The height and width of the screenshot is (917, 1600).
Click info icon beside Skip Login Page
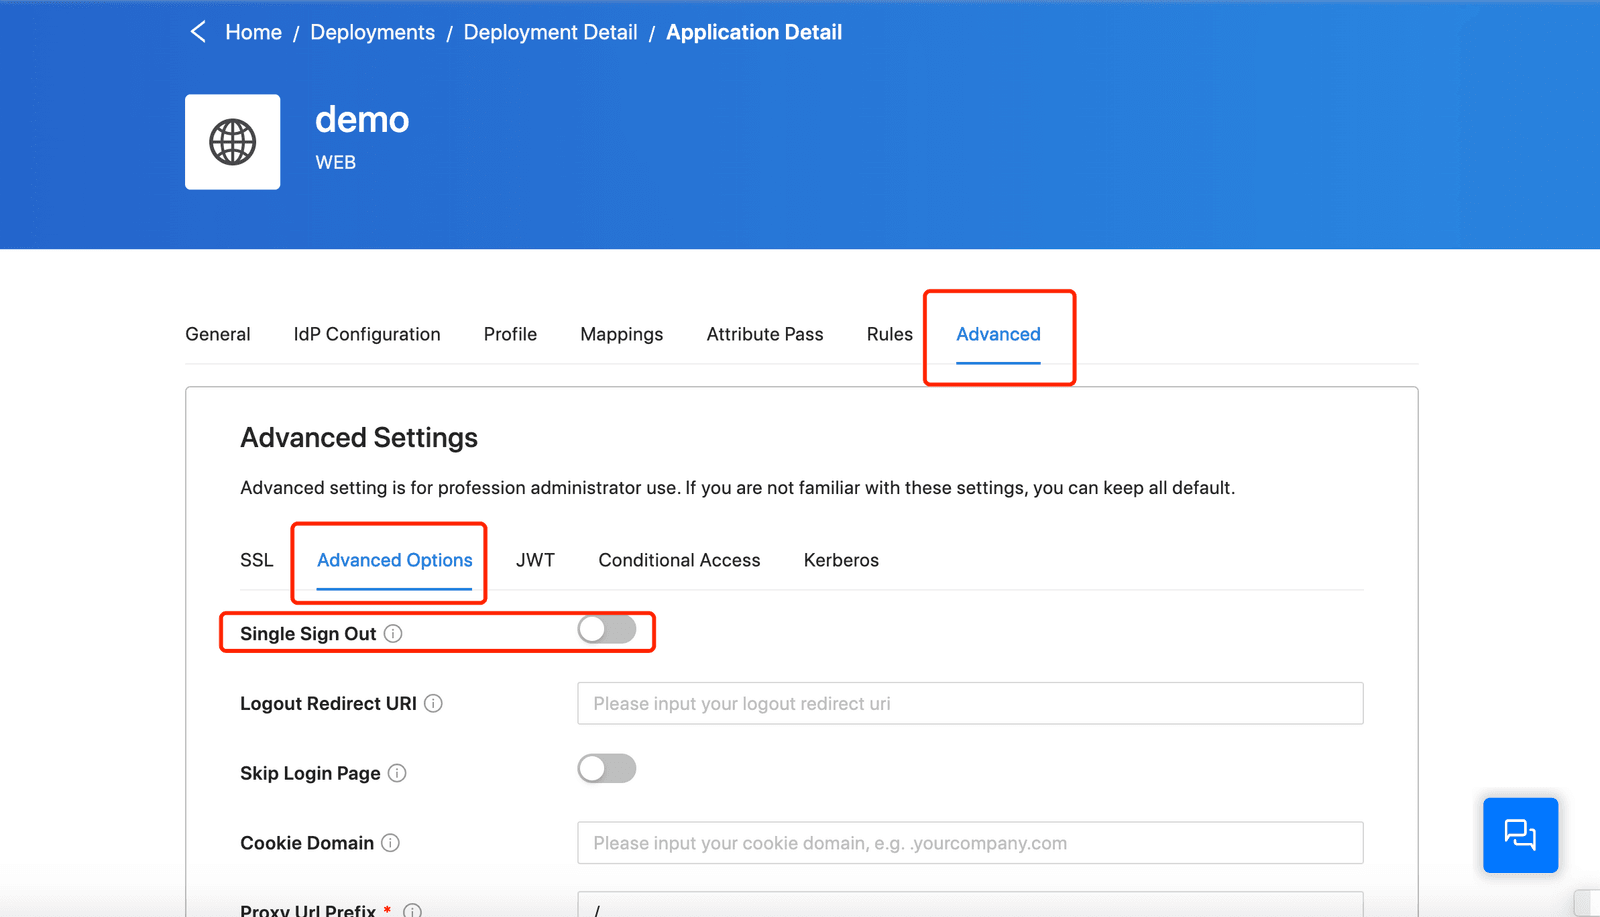tap(397, 773)
